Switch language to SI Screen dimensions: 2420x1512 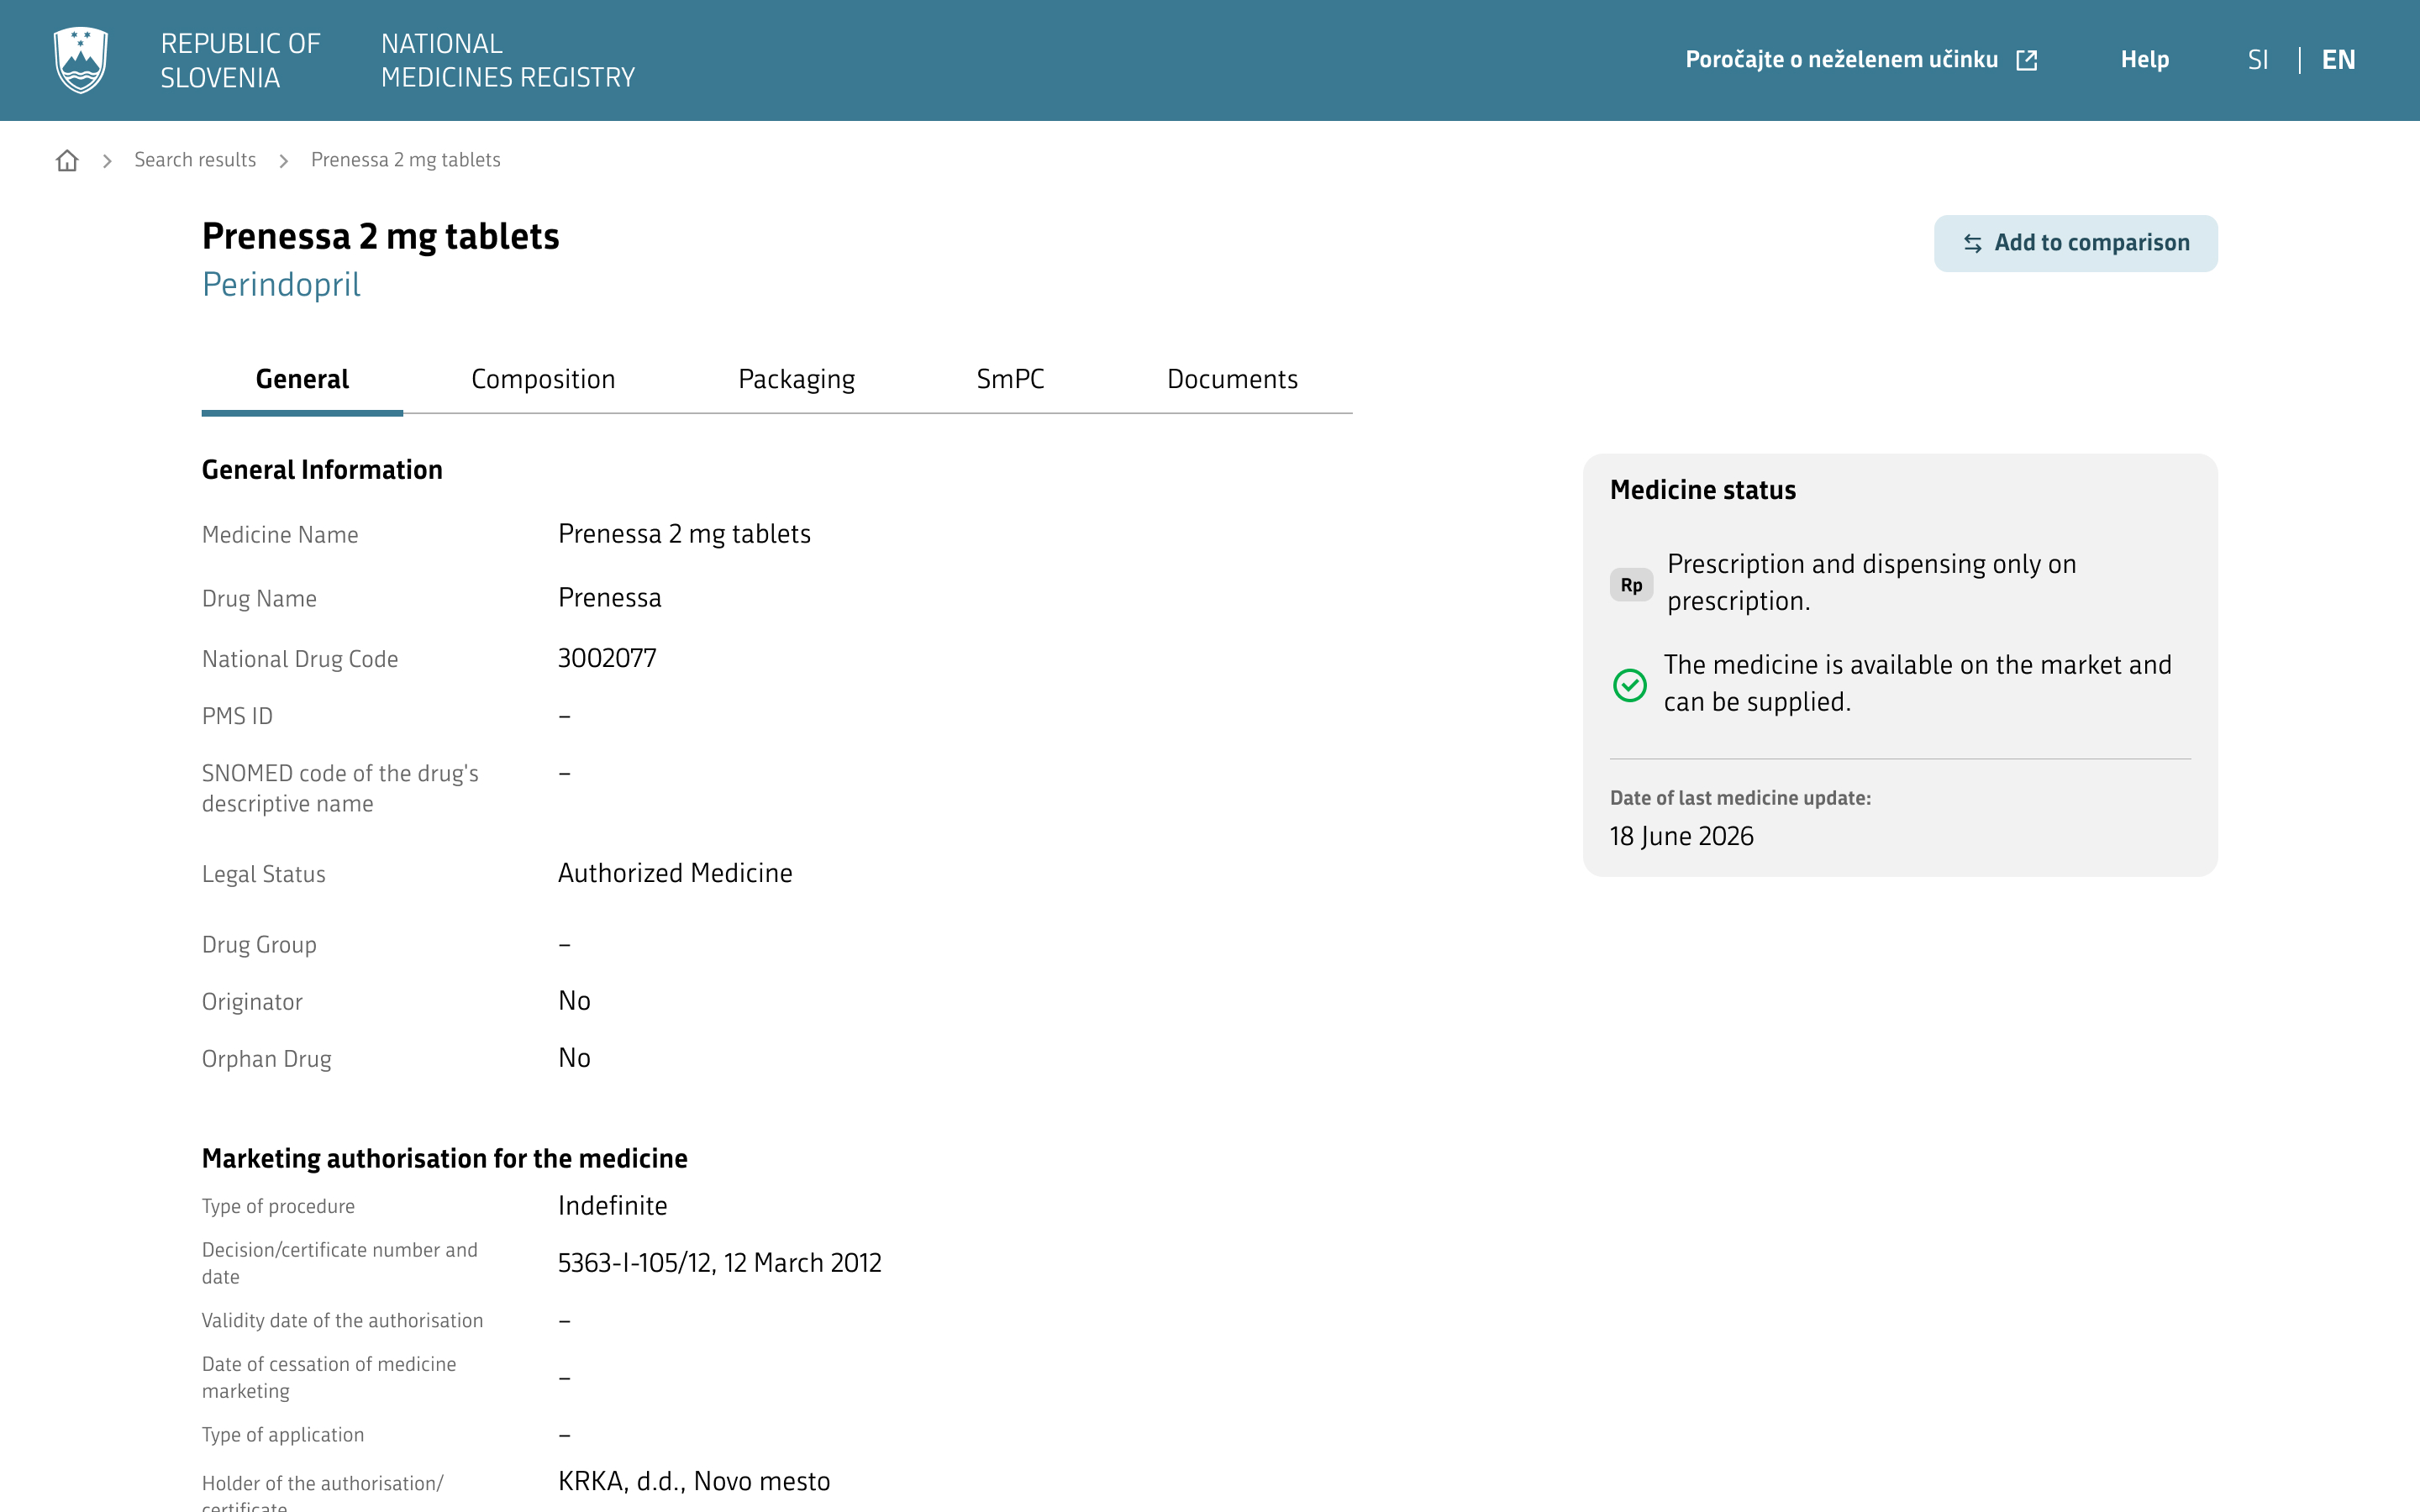[x=2258, y=60]
